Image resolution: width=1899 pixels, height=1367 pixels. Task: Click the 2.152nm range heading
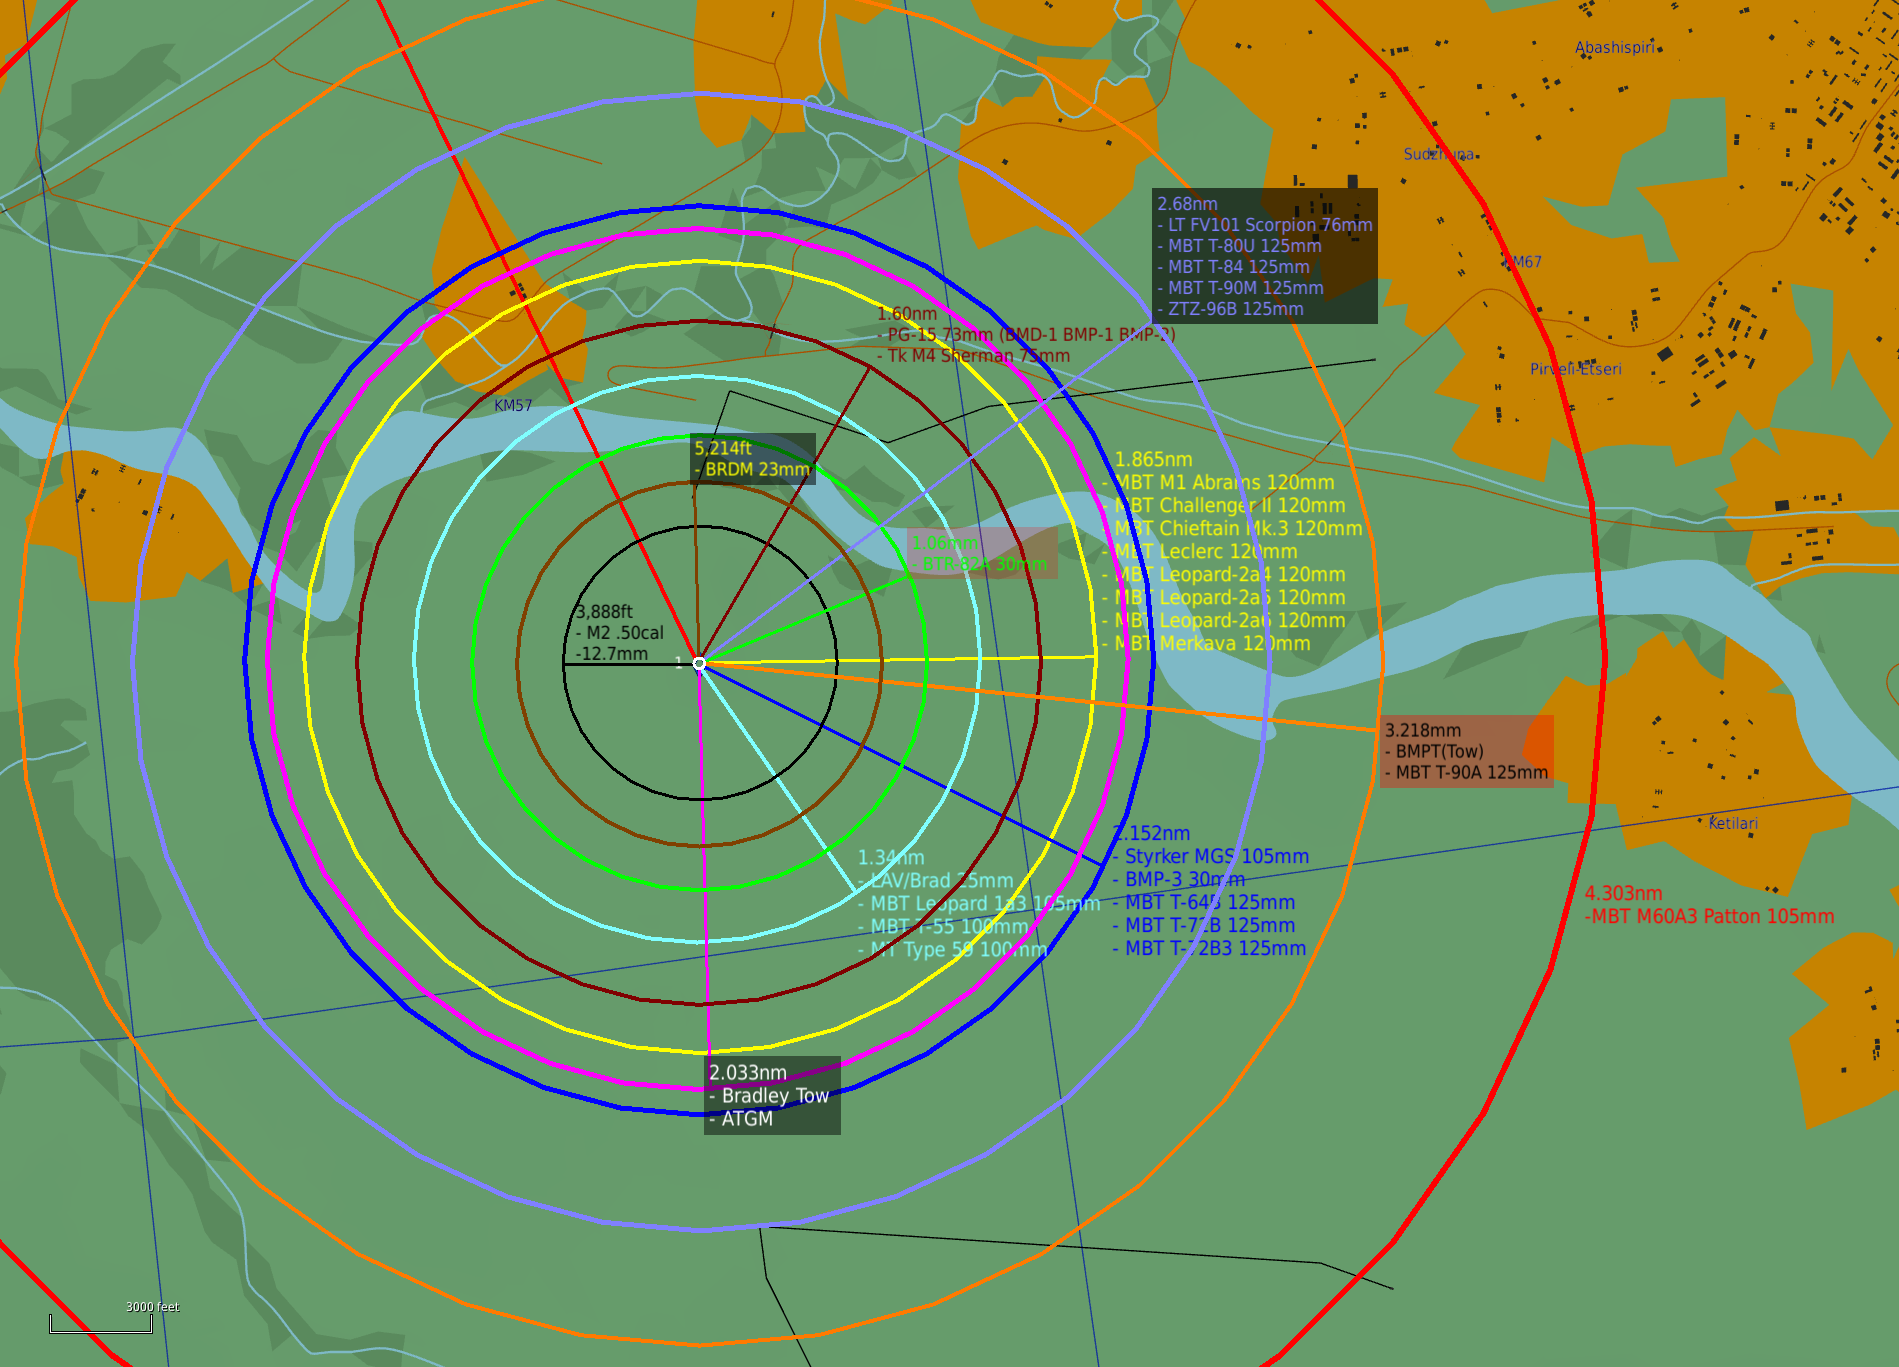[1151, 834]
